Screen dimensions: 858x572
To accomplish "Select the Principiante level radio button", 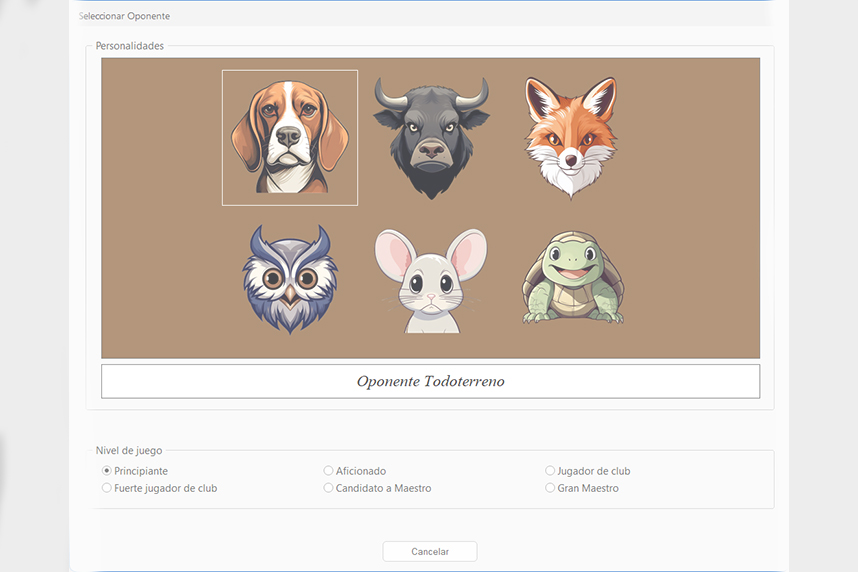I will [x=107, y=471].
